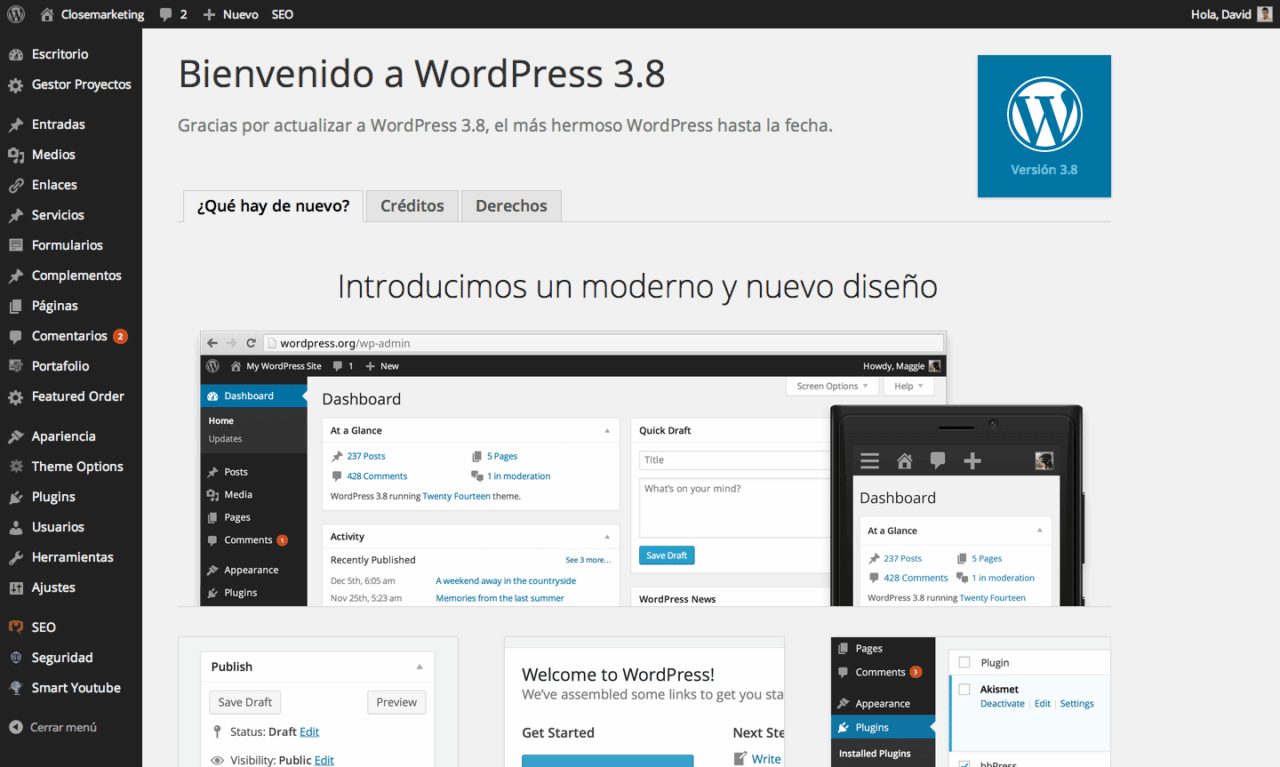Click the blue Save Draft button in Quick Draft
The width and height of the screenshot is (1280, 767).
tap(667, 555)
